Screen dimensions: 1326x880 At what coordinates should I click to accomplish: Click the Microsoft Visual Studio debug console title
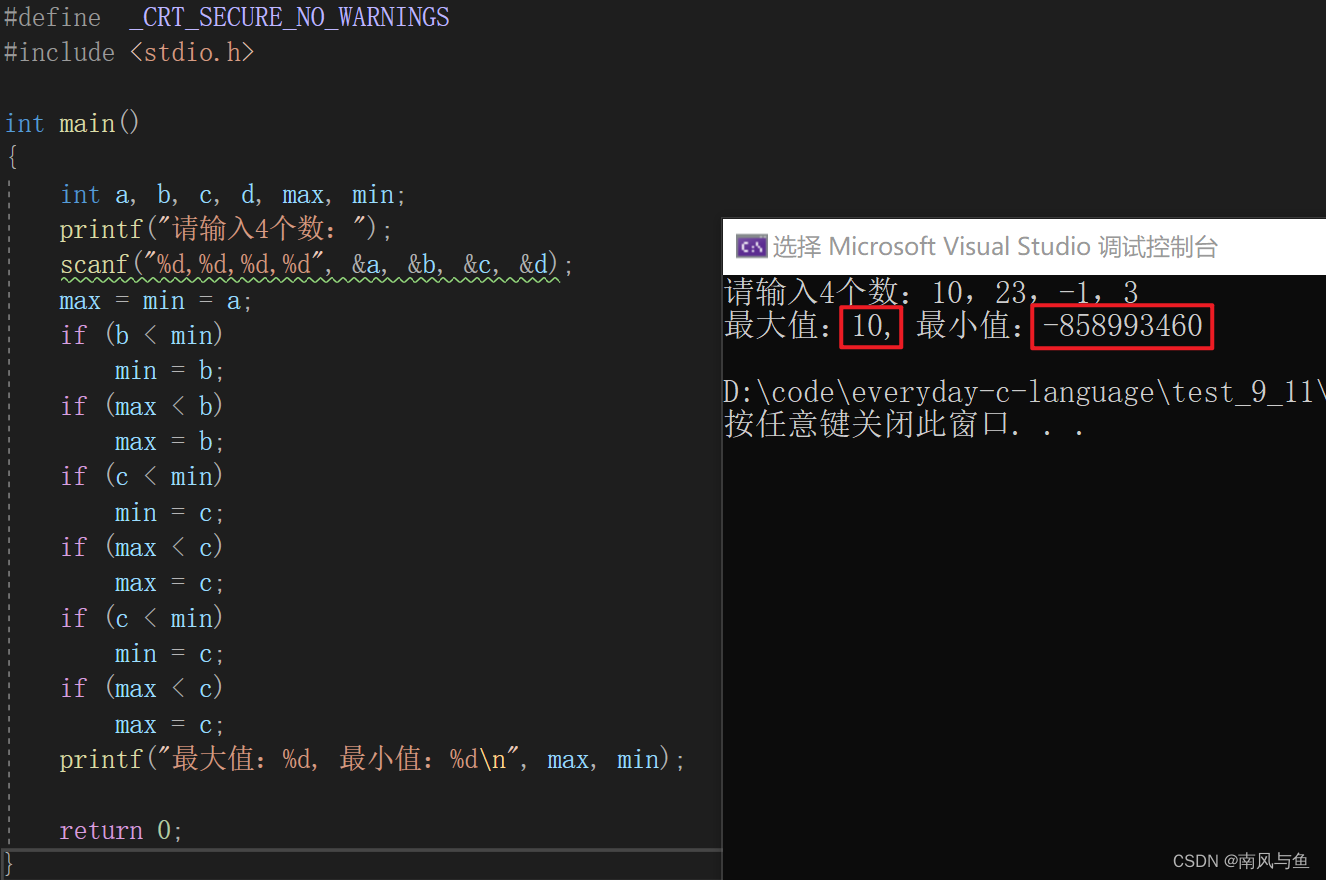pyautogui.click(x=995, y=247)
